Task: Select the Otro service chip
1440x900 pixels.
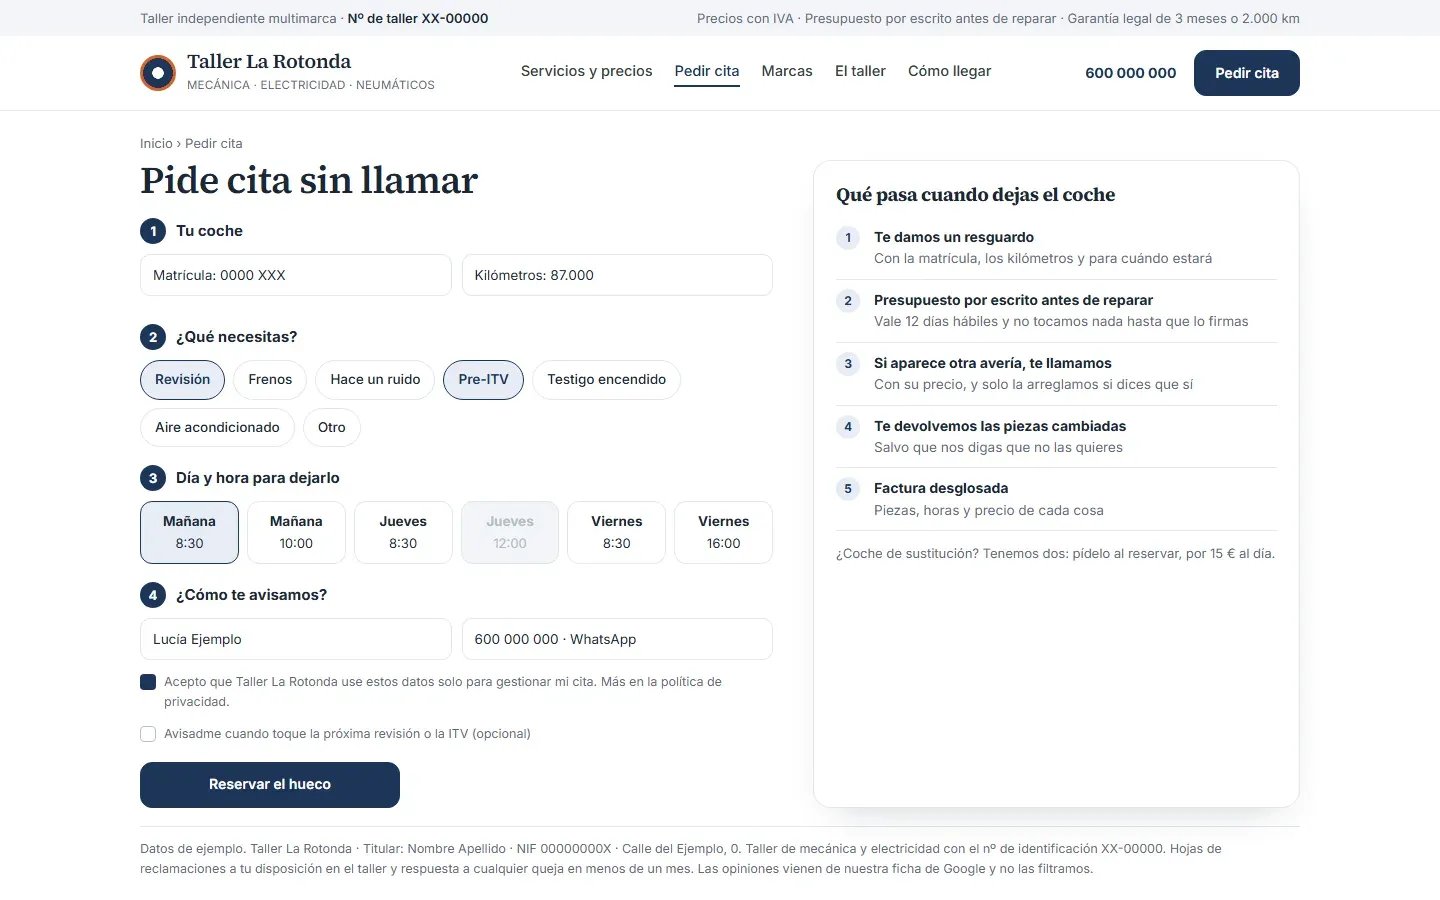Action: pyautogui.click(x=332, y=427)
